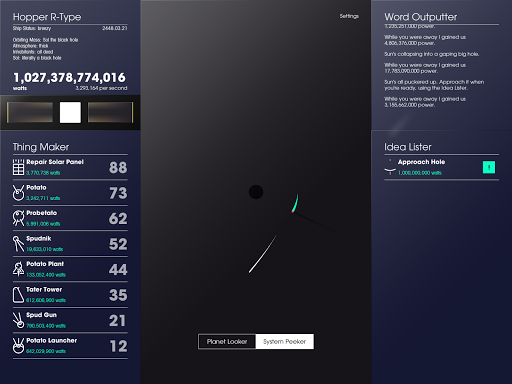Switch to the Planet Looker view
This screenshot has height=384, width=512.
[x=227, y=342]
